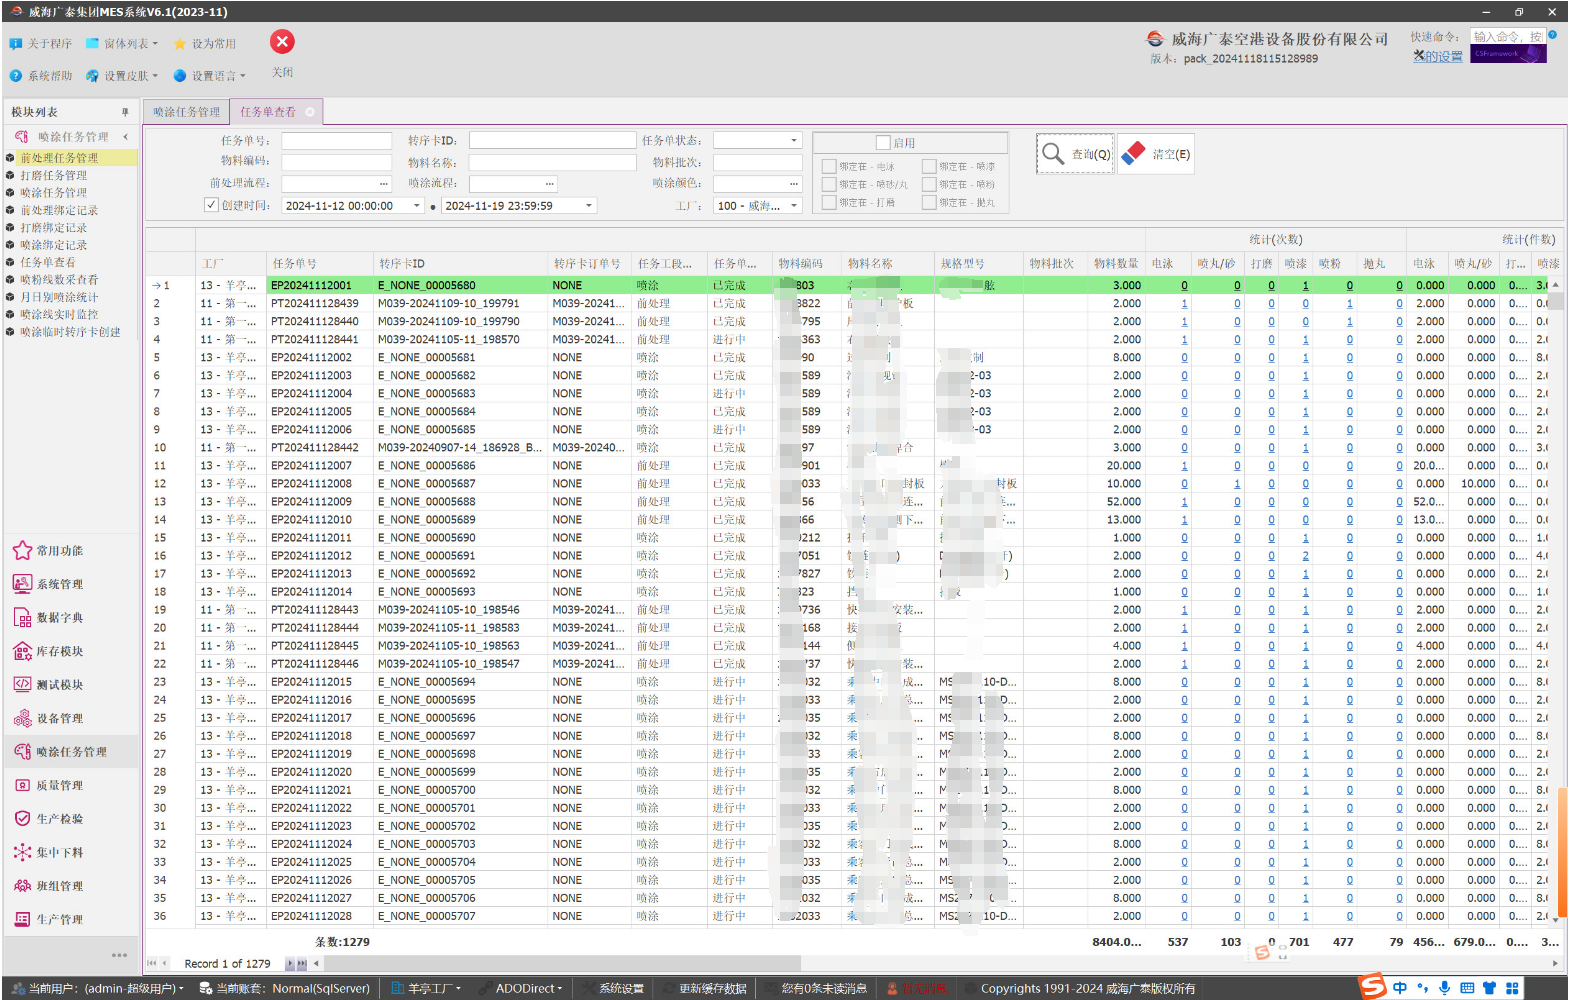Open the 喷涂流程 ellipsis picker

click(x=549, y=184)
